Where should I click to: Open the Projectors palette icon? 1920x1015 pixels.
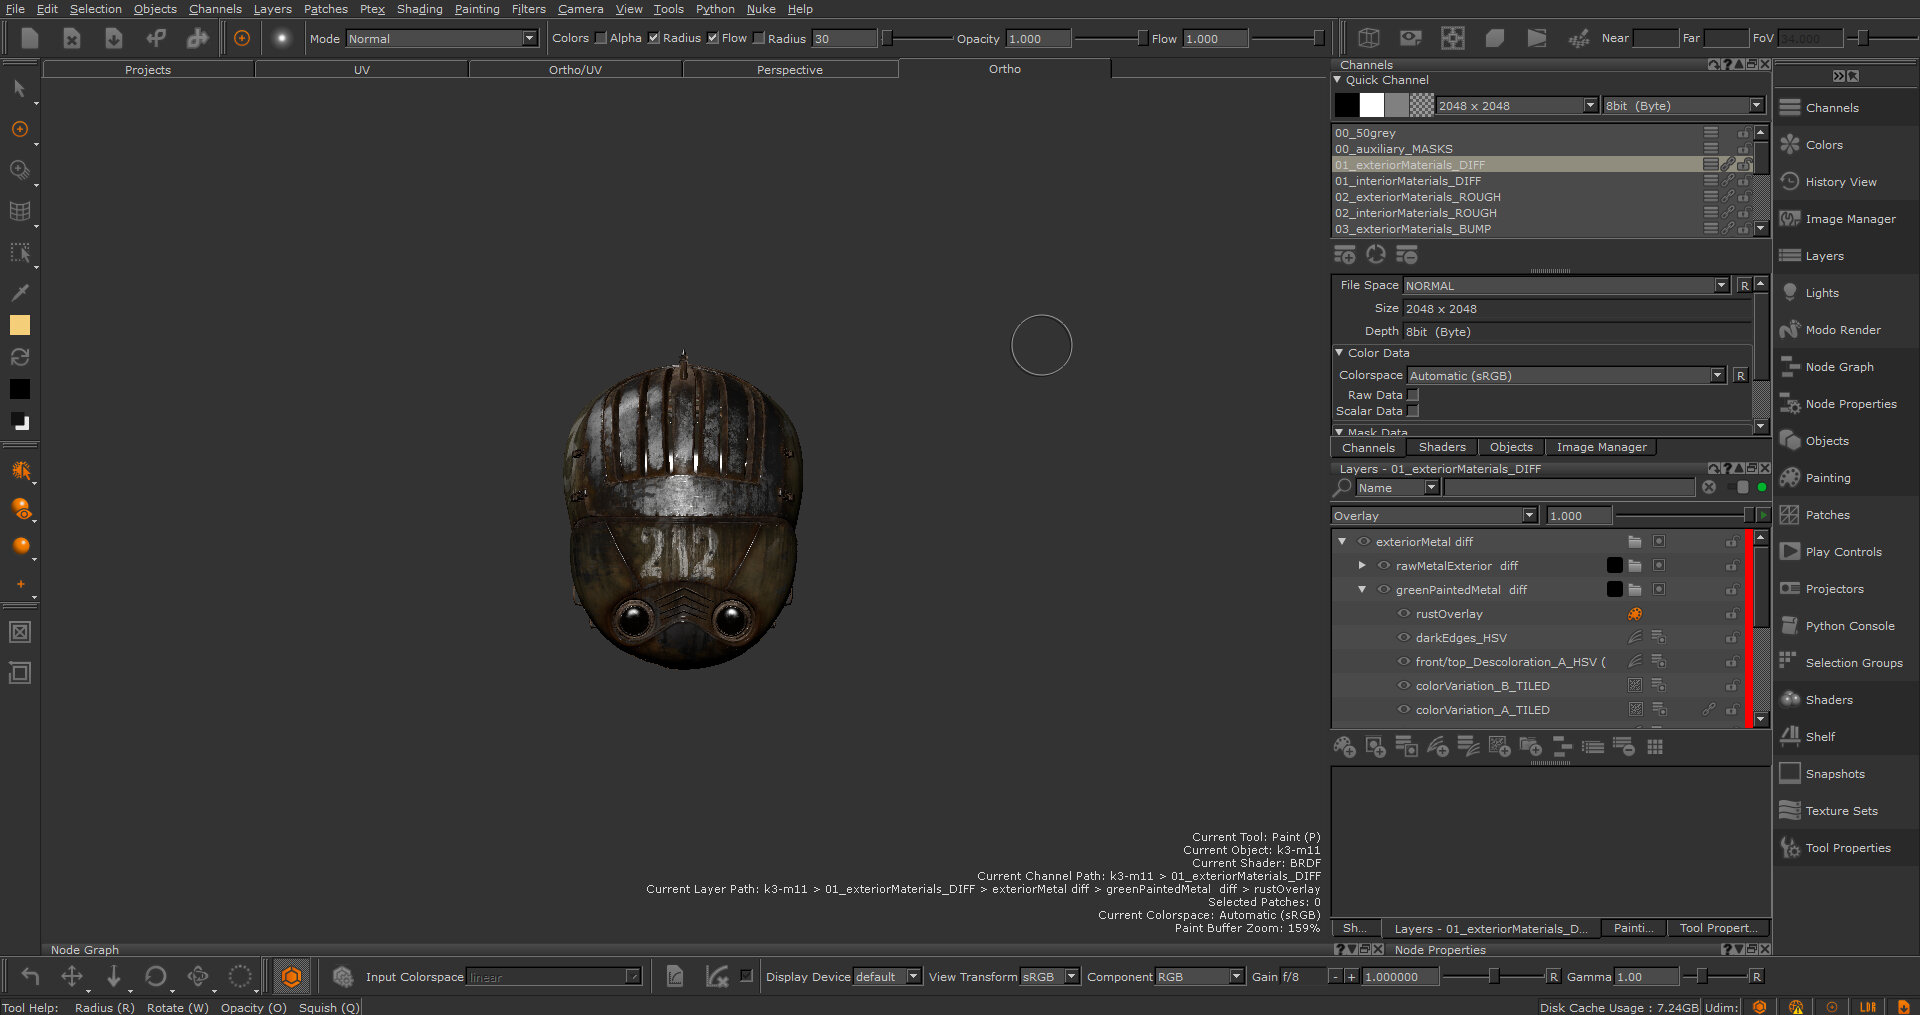tap(1790, 589)
